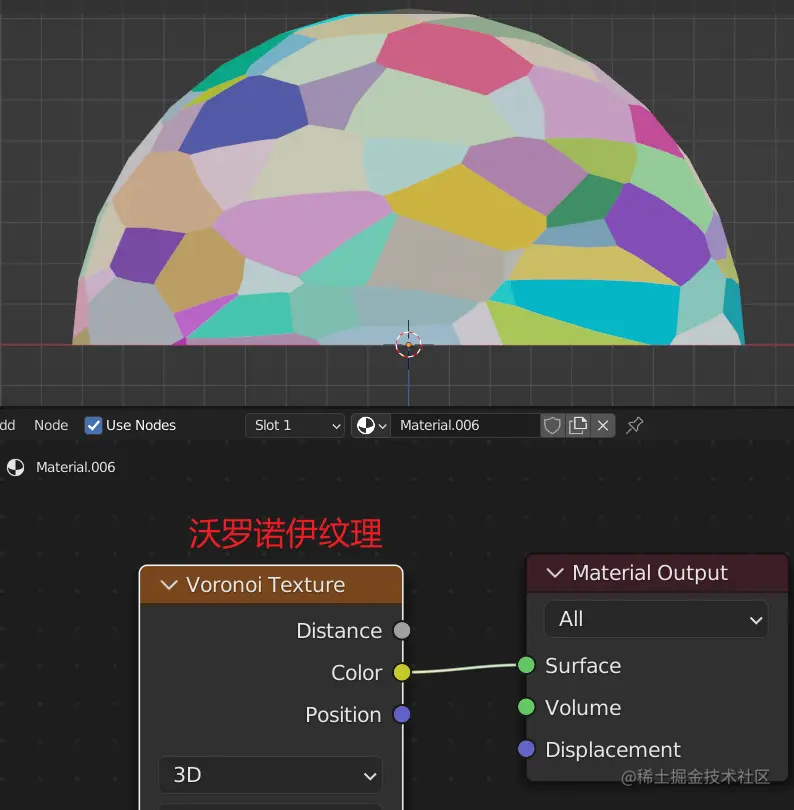The height and width of the screenshot is (810, 794).
Task: Click the Surface input socket
Action: (526, 665)
